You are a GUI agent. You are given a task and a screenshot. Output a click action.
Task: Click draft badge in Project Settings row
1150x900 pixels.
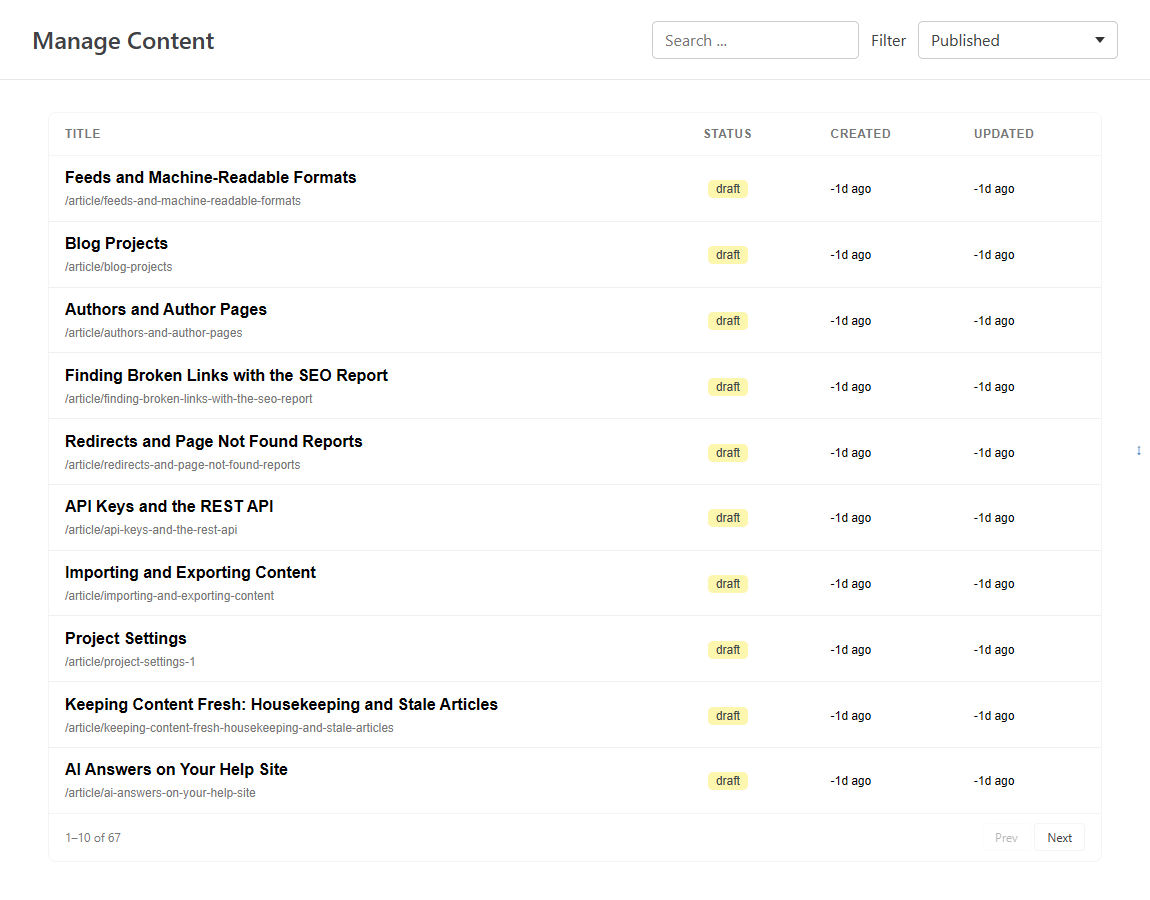728,650
